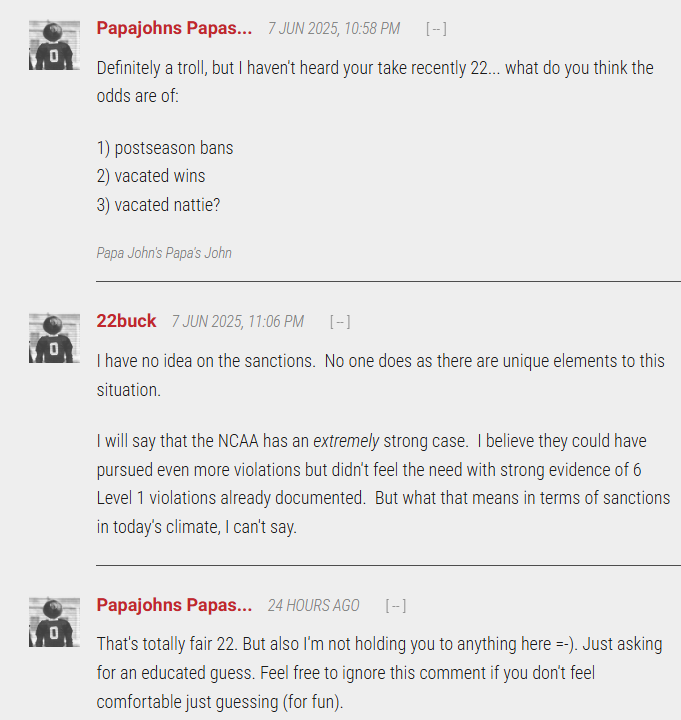Click 22buck's helmet avatar image

[x=54, y=338]
